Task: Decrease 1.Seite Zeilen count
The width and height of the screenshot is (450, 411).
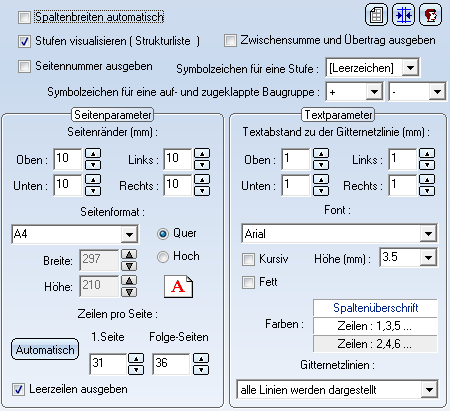Action: pos(136,370)
